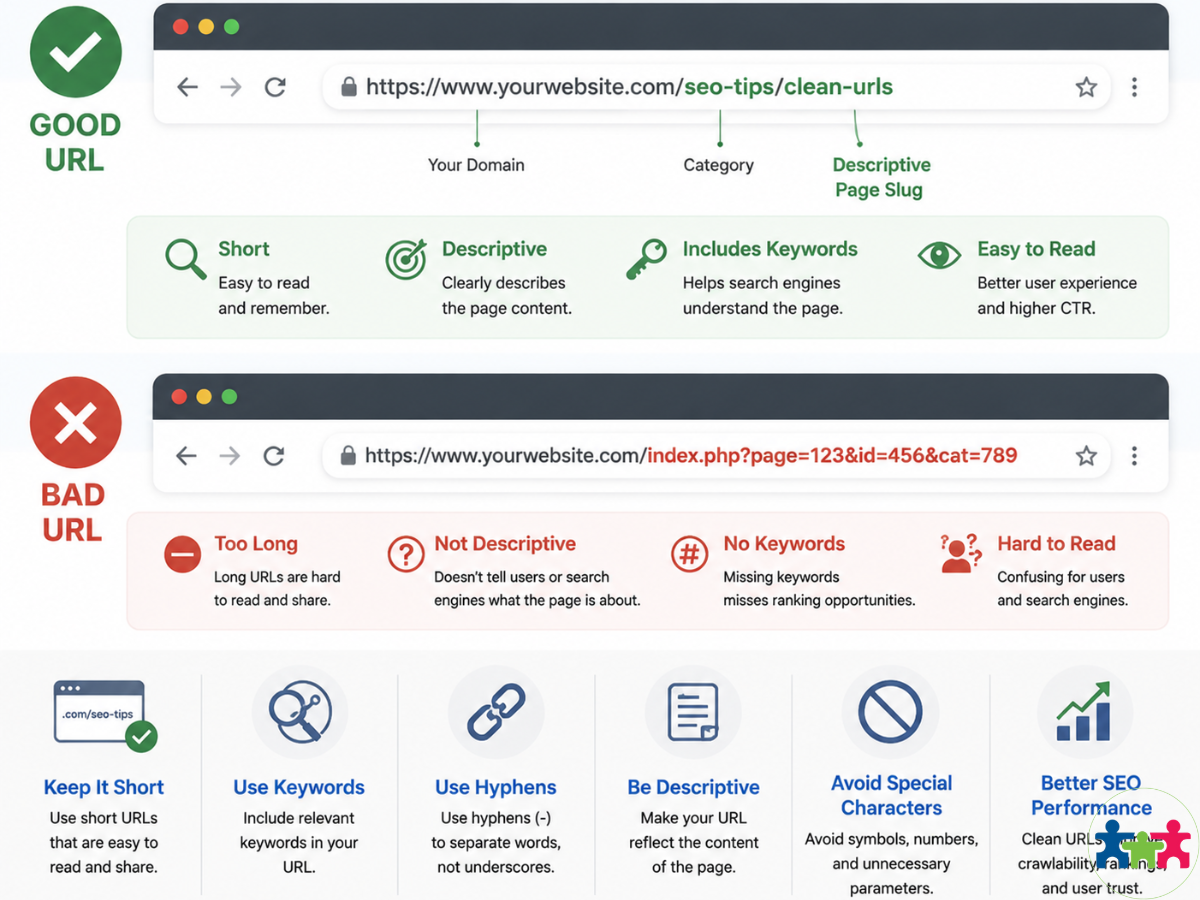Click the confused person icon beside Hard to Read

[x=961, y=553]
